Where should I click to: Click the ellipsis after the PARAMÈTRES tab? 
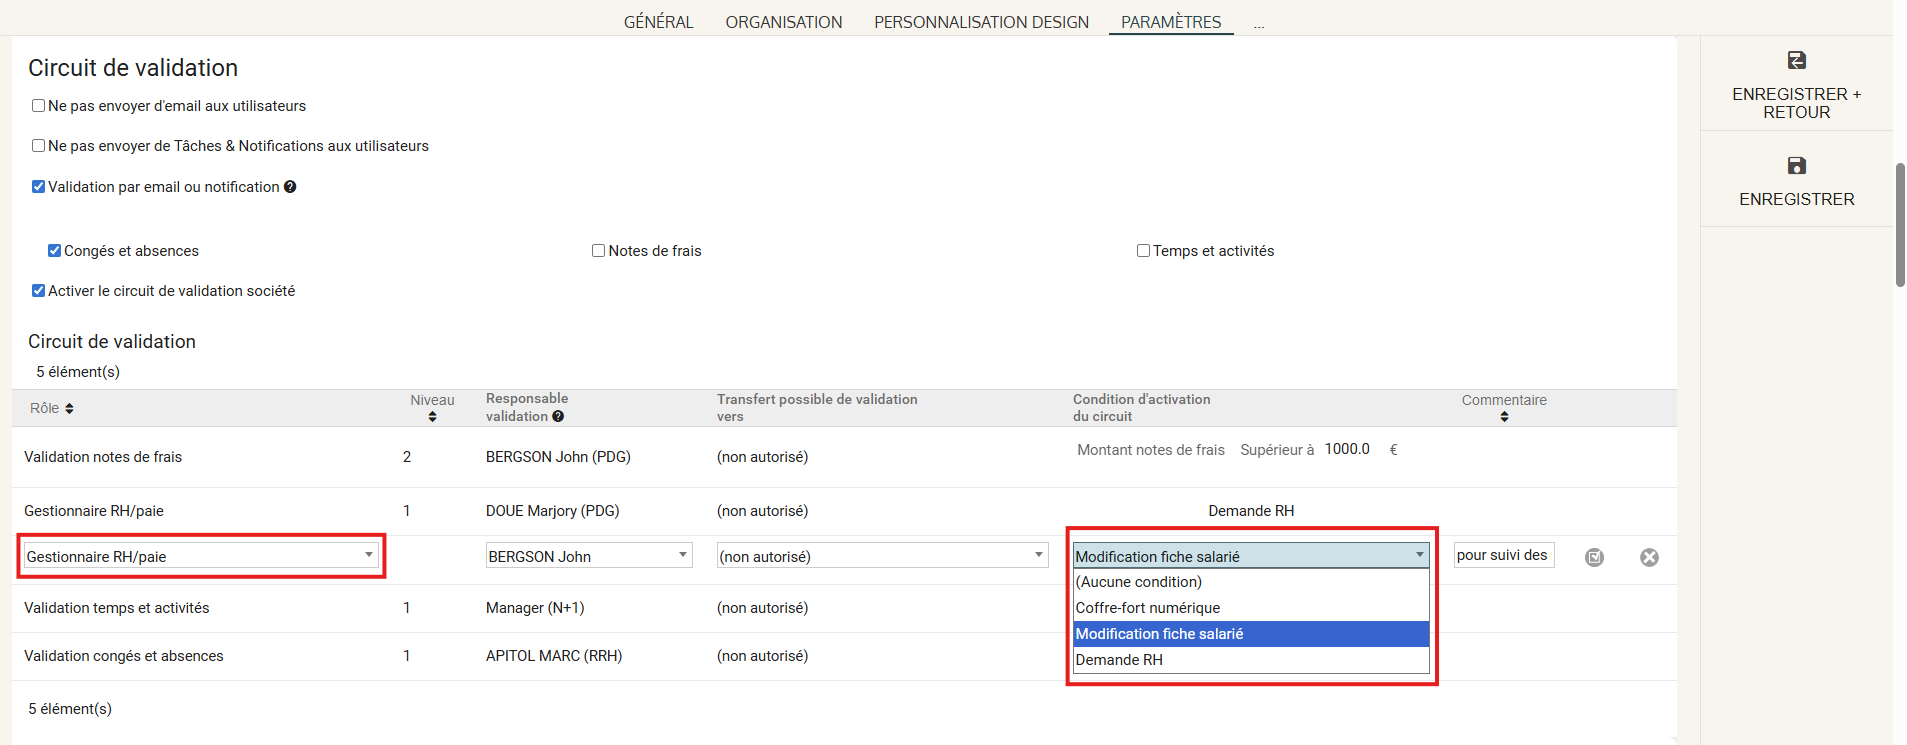(1259, 23)
